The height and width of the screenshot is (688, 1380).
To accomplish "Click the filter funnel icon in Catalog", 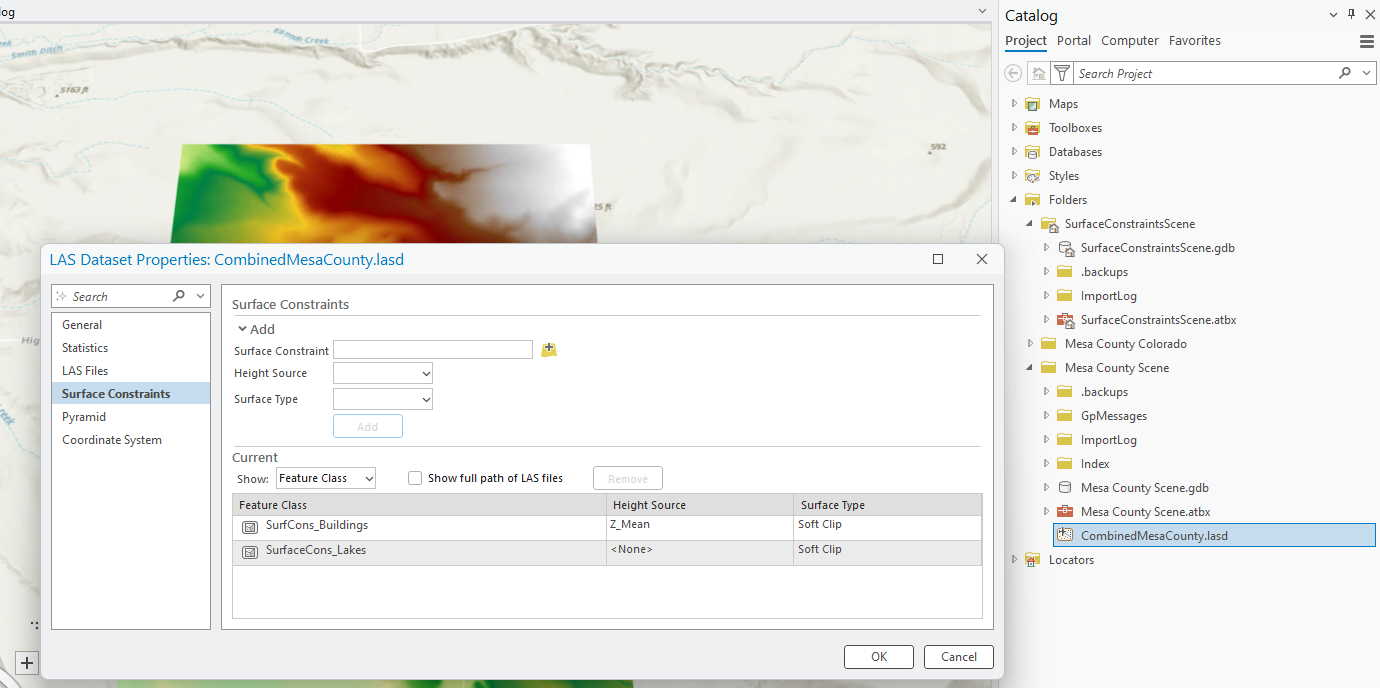I will (x=1062, y=73).
